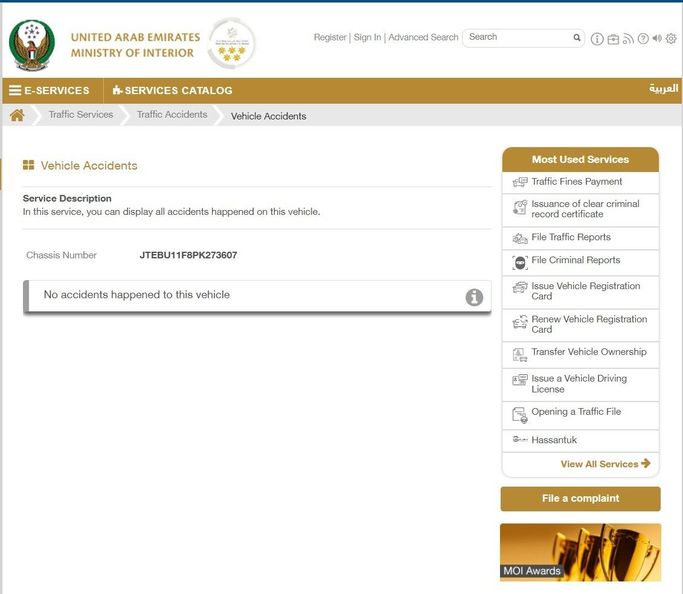Switch language to Arabic
The height and width of the screenshot is (594, 683).
tap(663, 89)
